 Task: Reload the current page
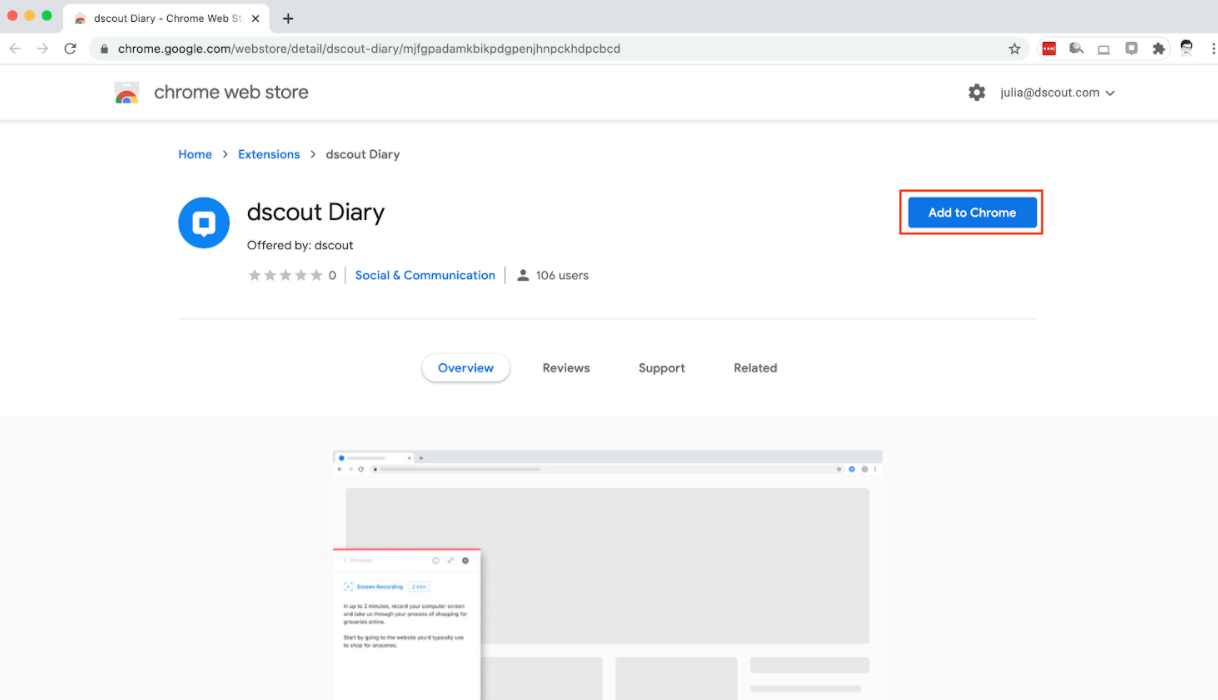(x=70, y=48)
